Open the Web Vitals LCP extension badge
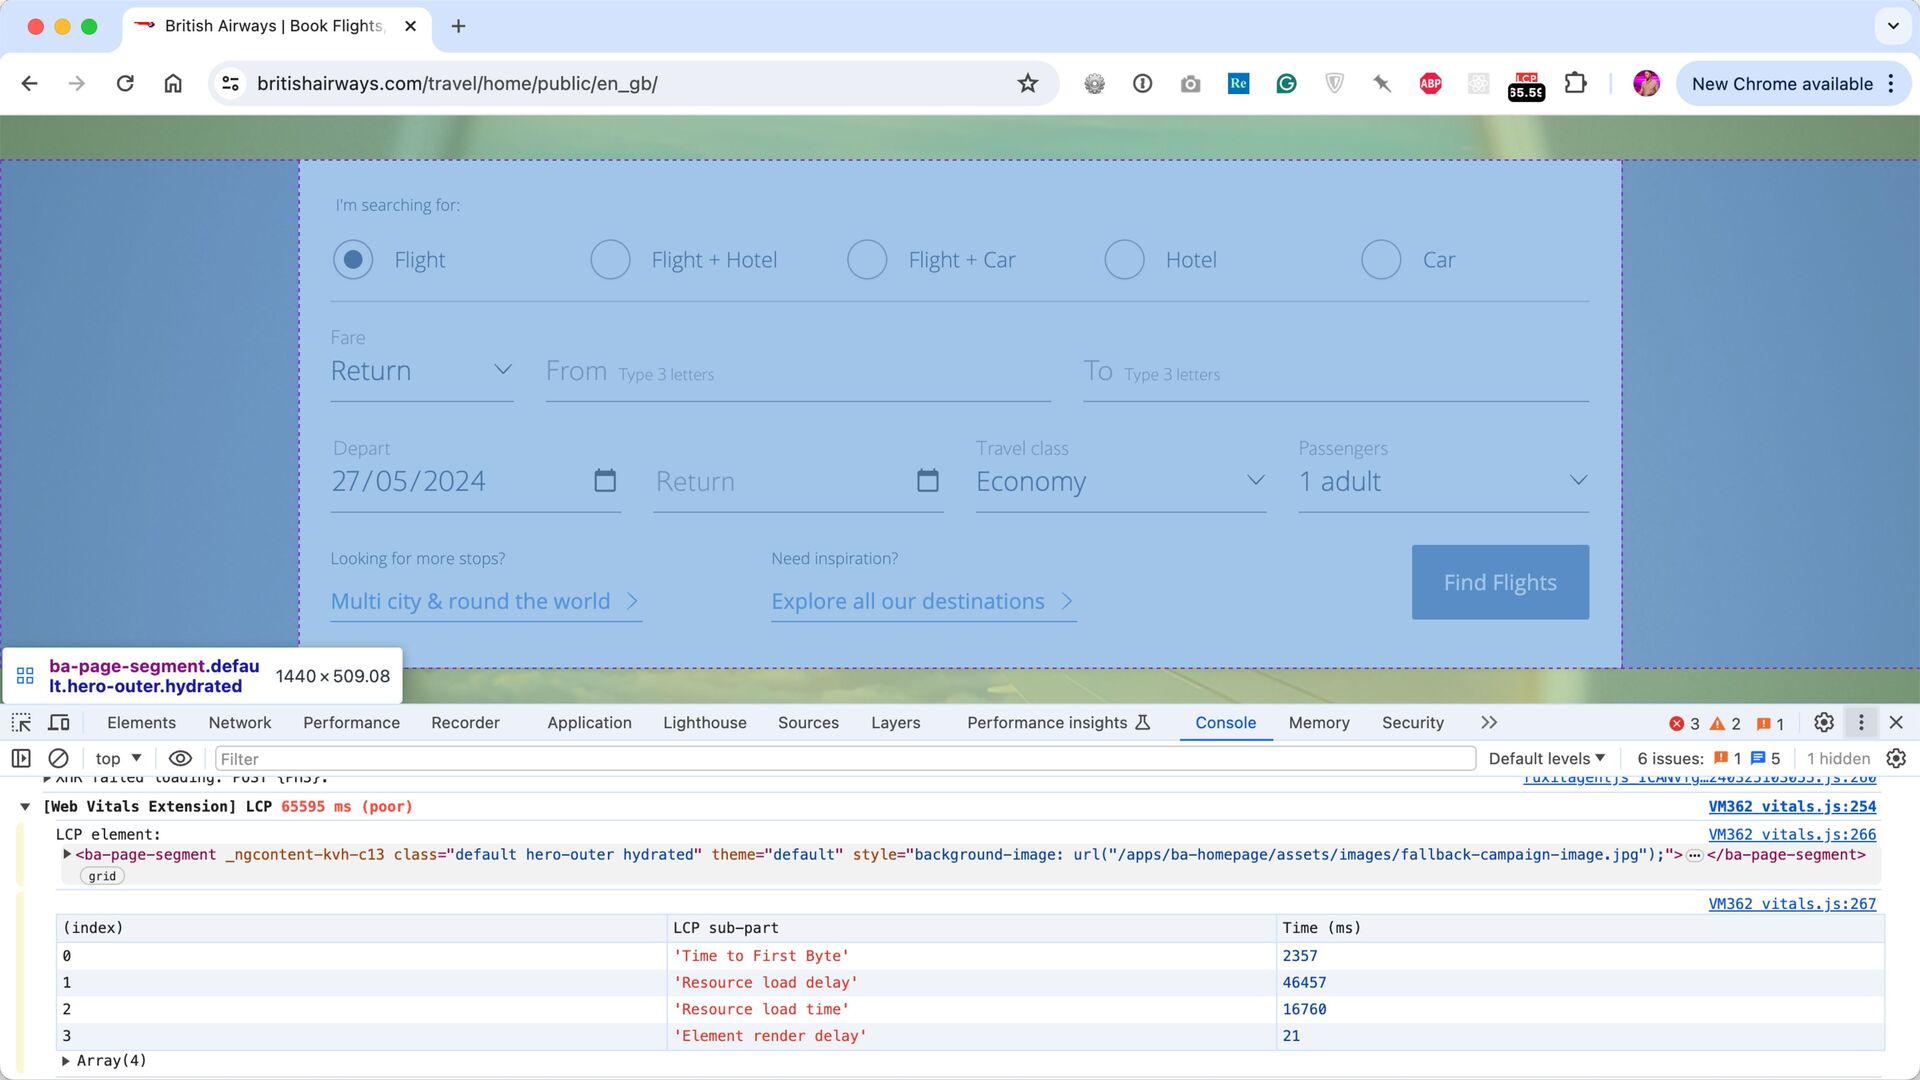Image resolution: width=1920 pixels, height=1080 pixels. 1526,86
